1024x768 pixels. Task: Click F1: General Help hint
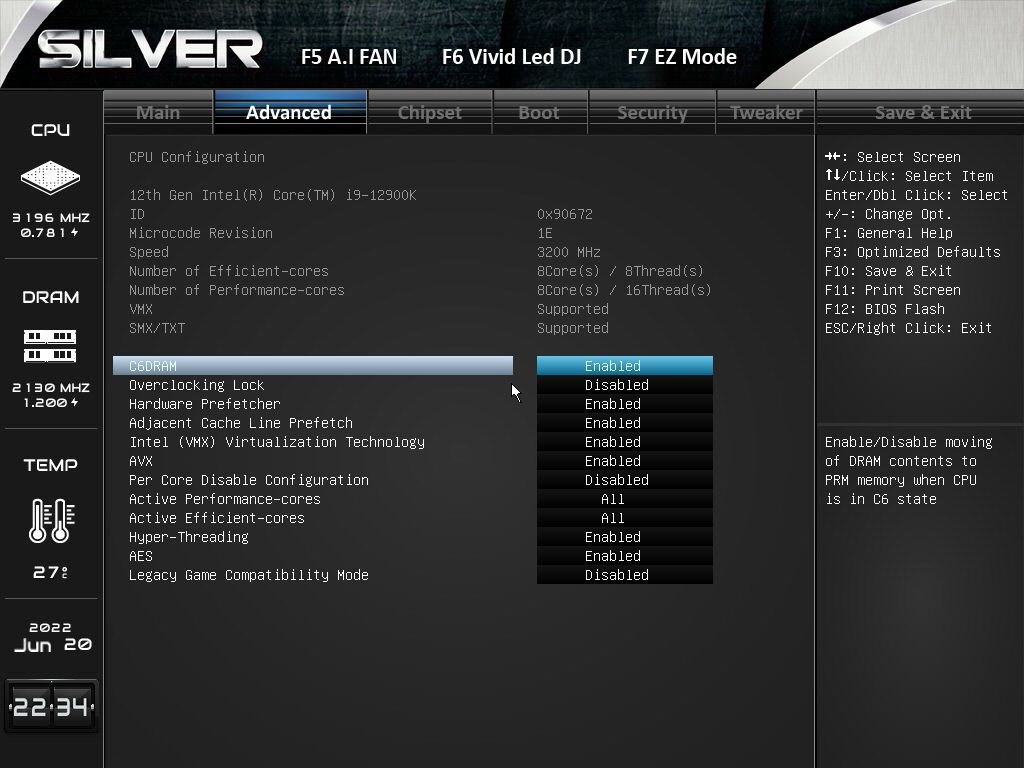(x=888, y=232)
